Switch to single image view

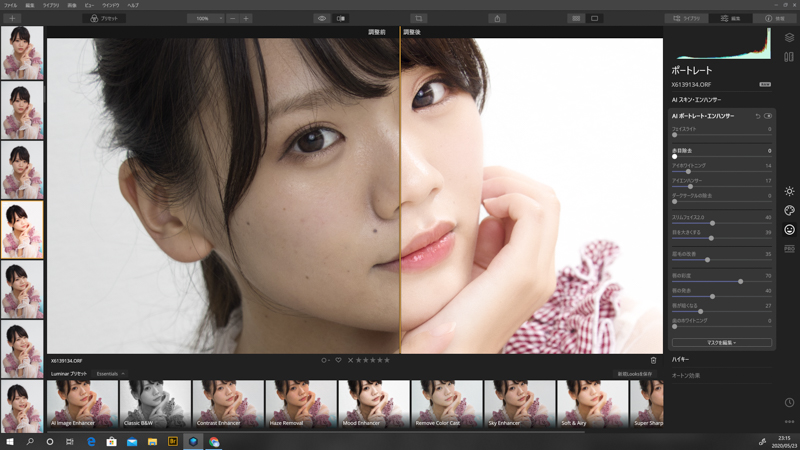(594, 18)
